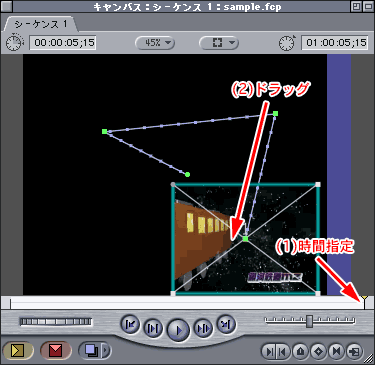
Task: Click the Add Marker button
Action: point(301,351)
